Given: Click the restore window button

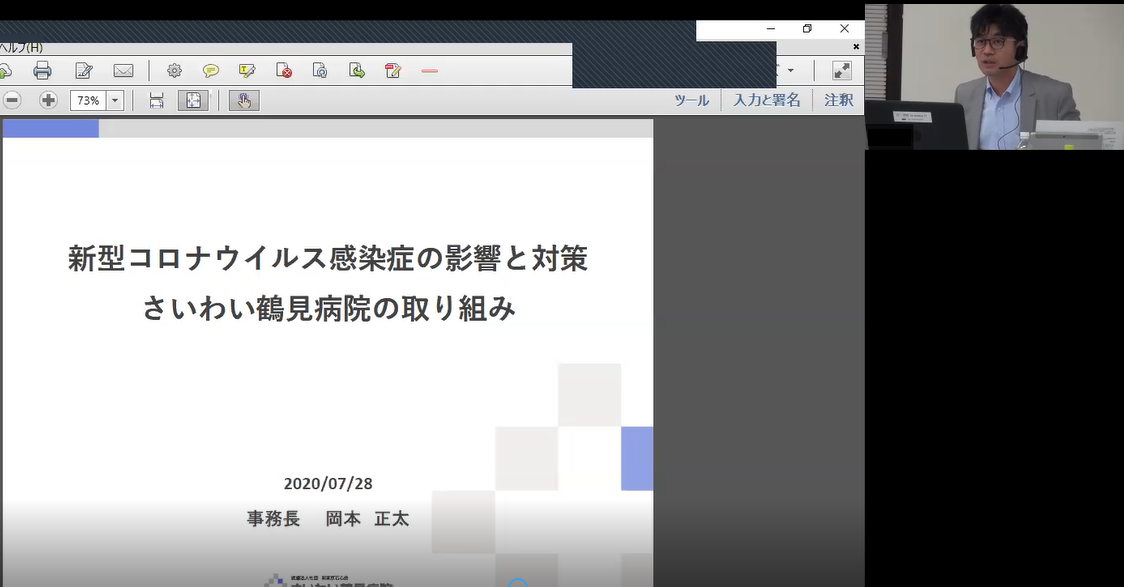Looking at the screenshot, I should (x=807, y=29).
